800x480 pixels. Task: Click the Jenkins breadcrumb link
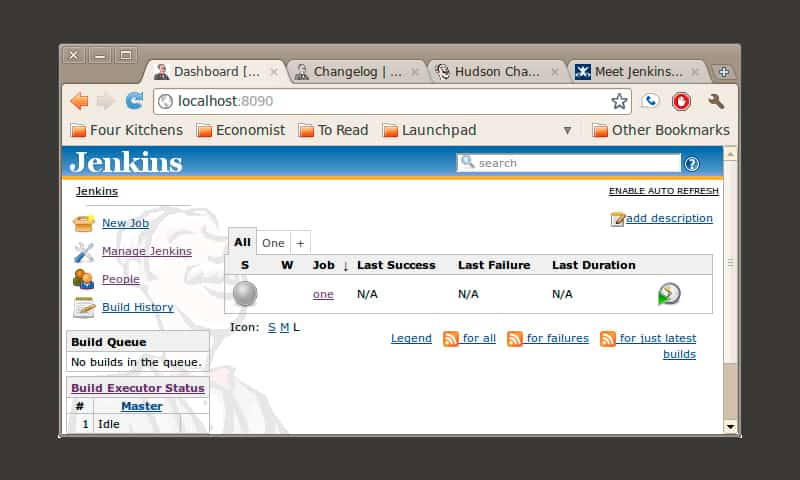pyautogui.click(x=97, y=191)
